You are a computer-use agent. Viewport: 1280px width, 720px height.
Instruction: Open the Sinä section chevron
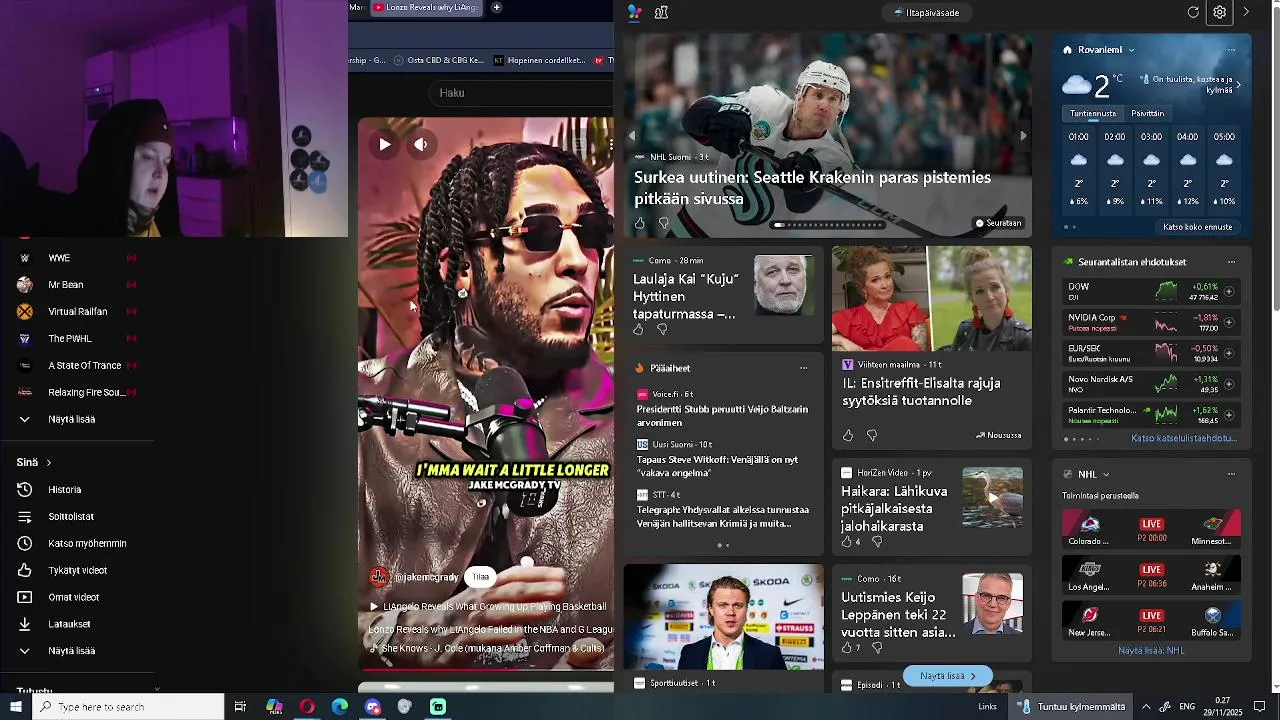[48, 463]
